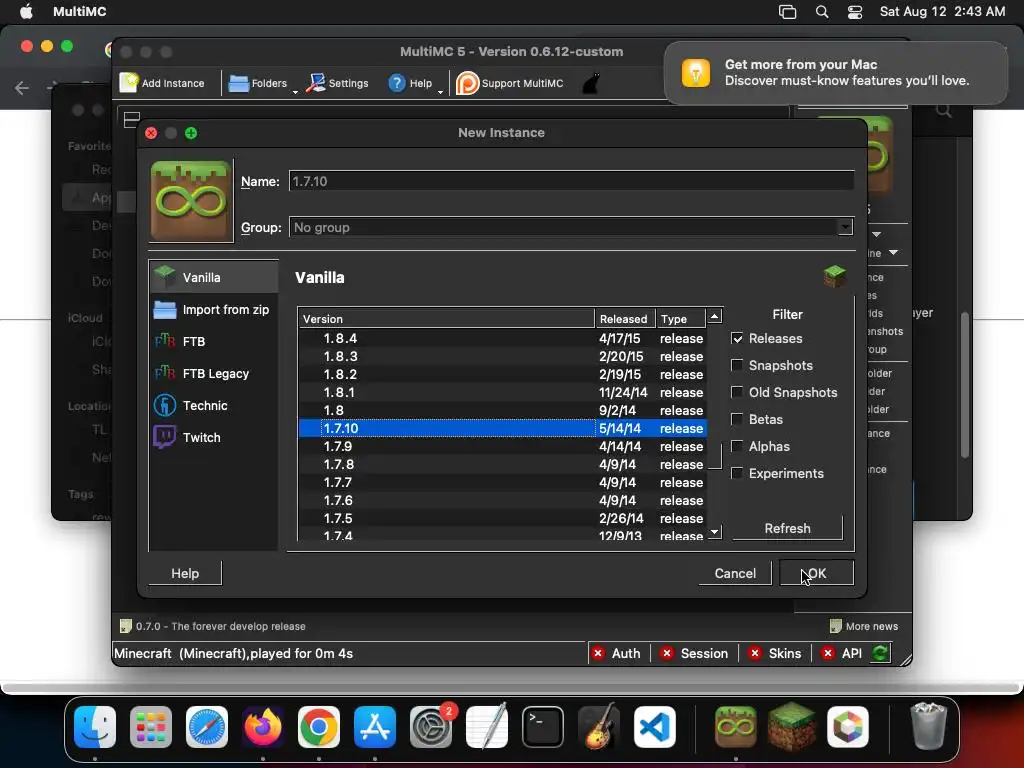The height and width of the screenshot is (768, 1024).
Task: Open Spotlight search in menu bar
Action: (x=822, y=12)
